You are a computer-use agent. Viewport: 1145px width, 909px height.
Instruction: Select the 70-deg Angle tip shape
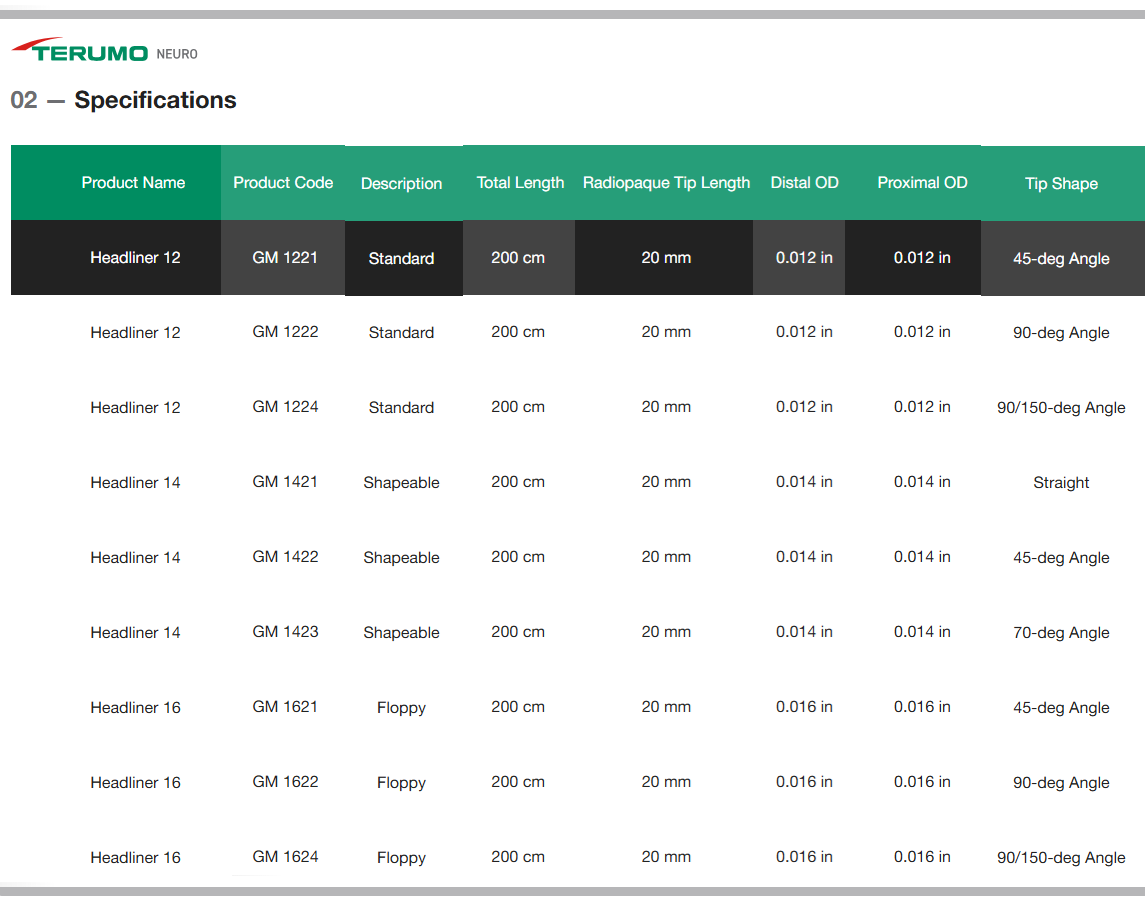click(x=1061, y=633)
